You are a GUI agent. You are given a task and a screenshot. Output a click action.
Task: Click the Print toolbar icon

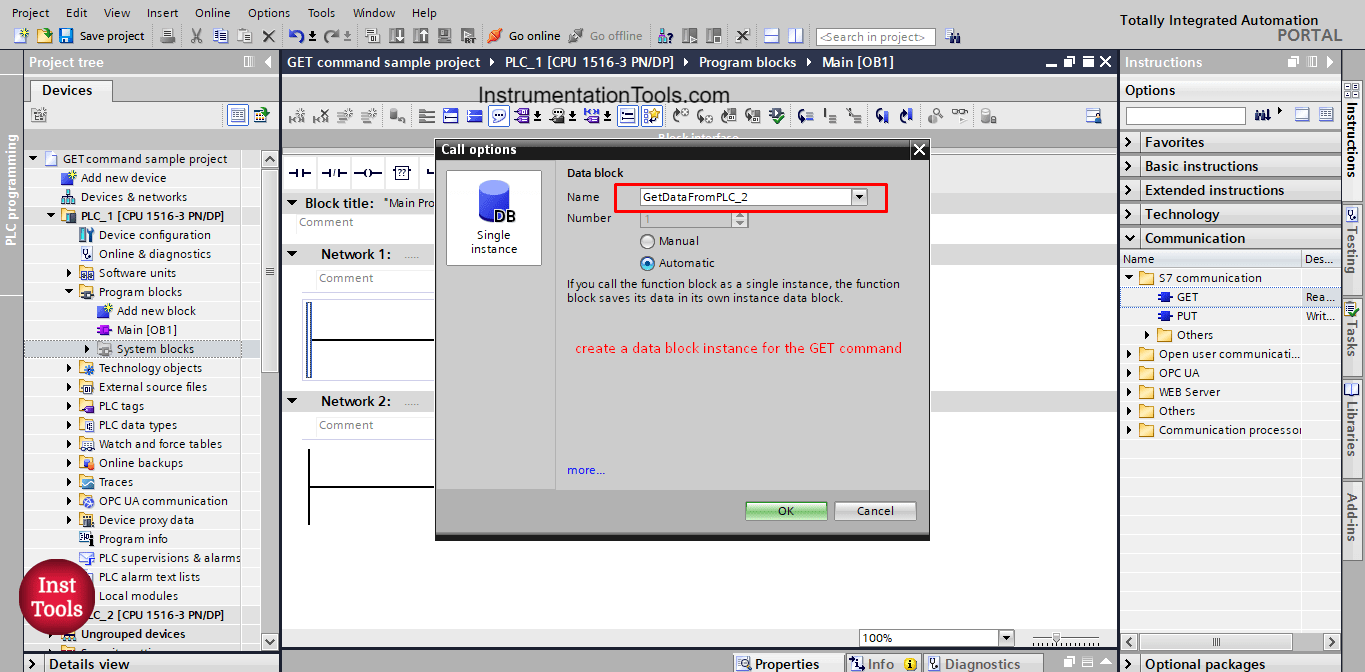pos(168,36)
